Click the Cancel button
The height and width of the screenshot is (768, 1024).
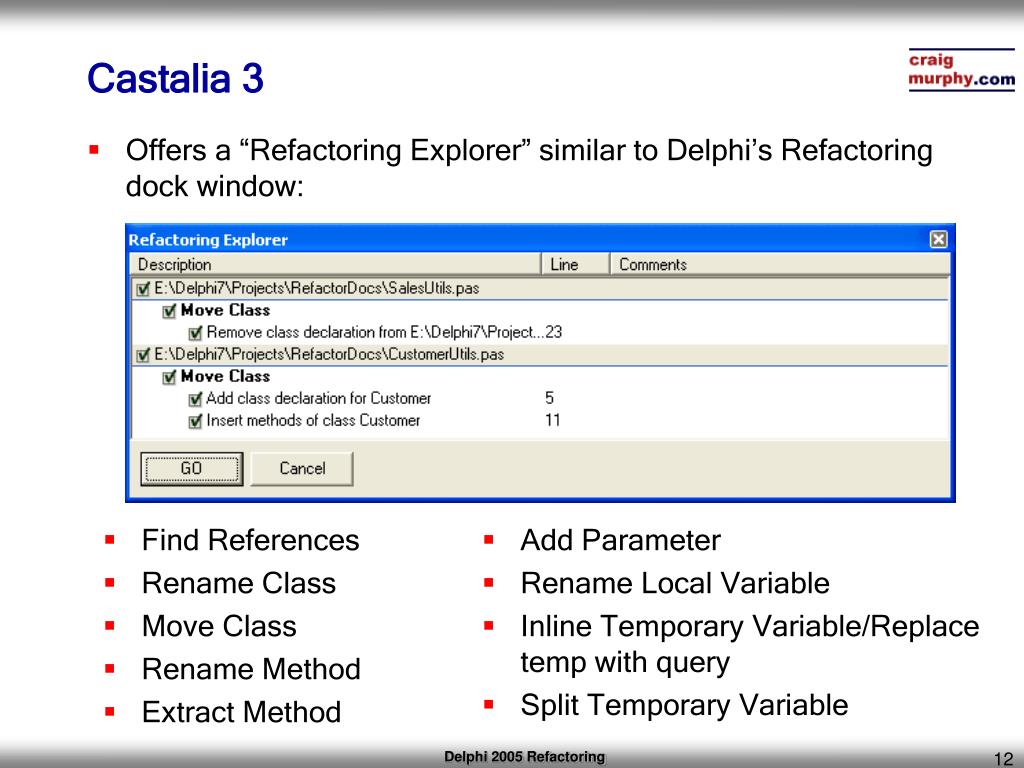coord(302,468)
